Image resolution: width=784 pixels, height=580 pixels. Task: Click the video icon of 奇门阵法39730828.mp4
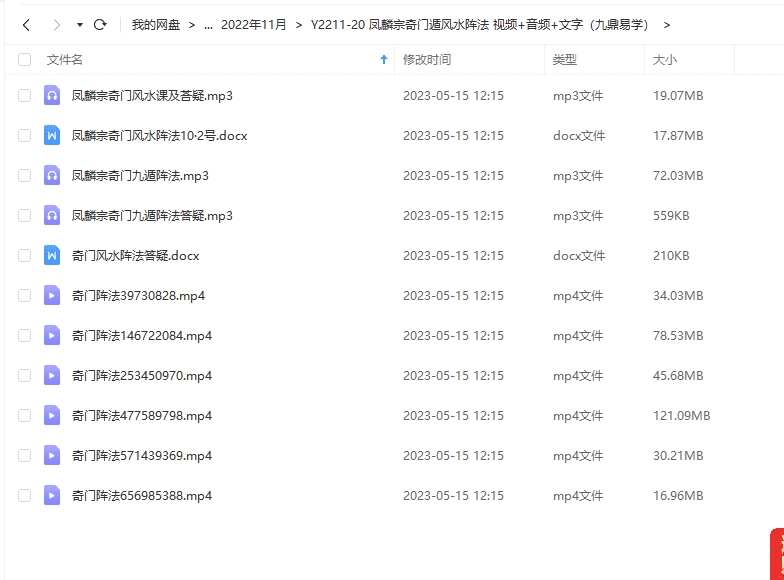(x=52, y=296)
